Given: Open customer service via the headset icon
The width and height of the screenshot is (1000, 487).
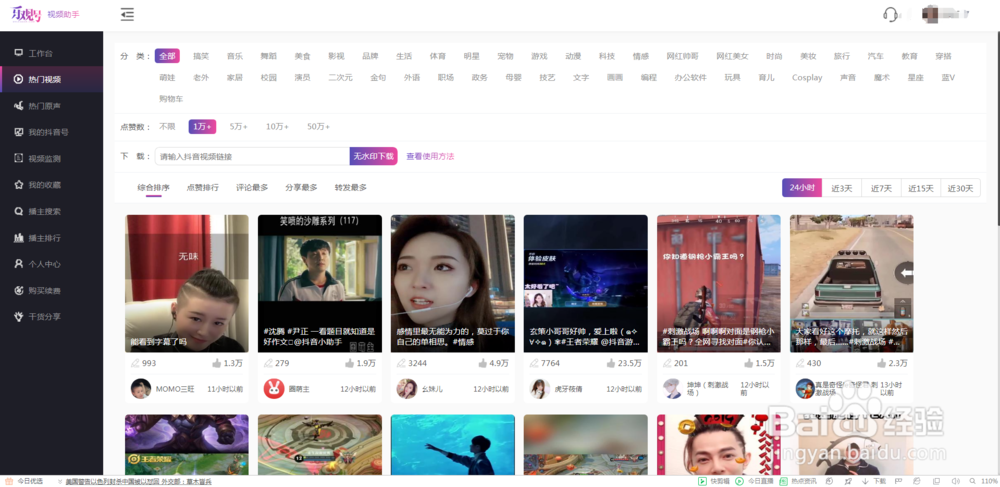Looking at the screenshot, I should [891, 14].
